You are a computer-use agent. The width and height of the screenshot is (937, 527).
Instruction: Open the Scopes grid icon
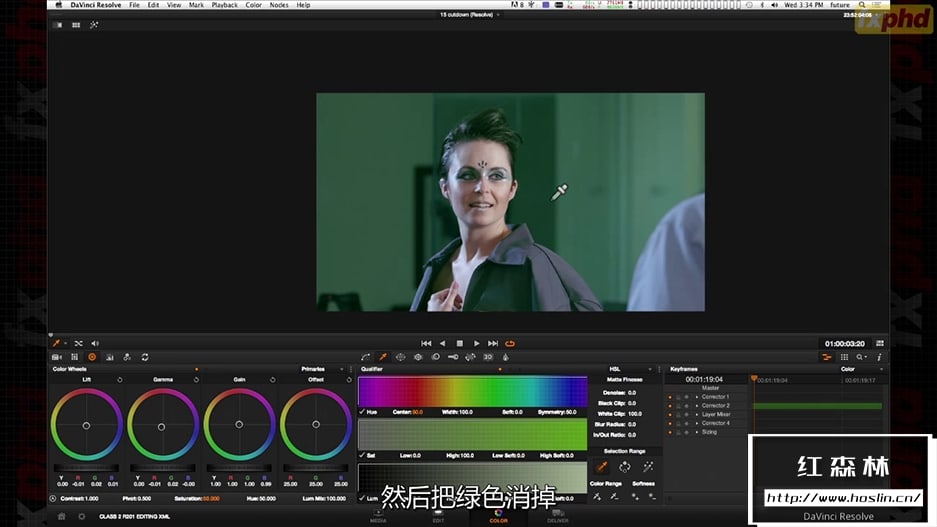pyautogui.click(x=844, y=357)
